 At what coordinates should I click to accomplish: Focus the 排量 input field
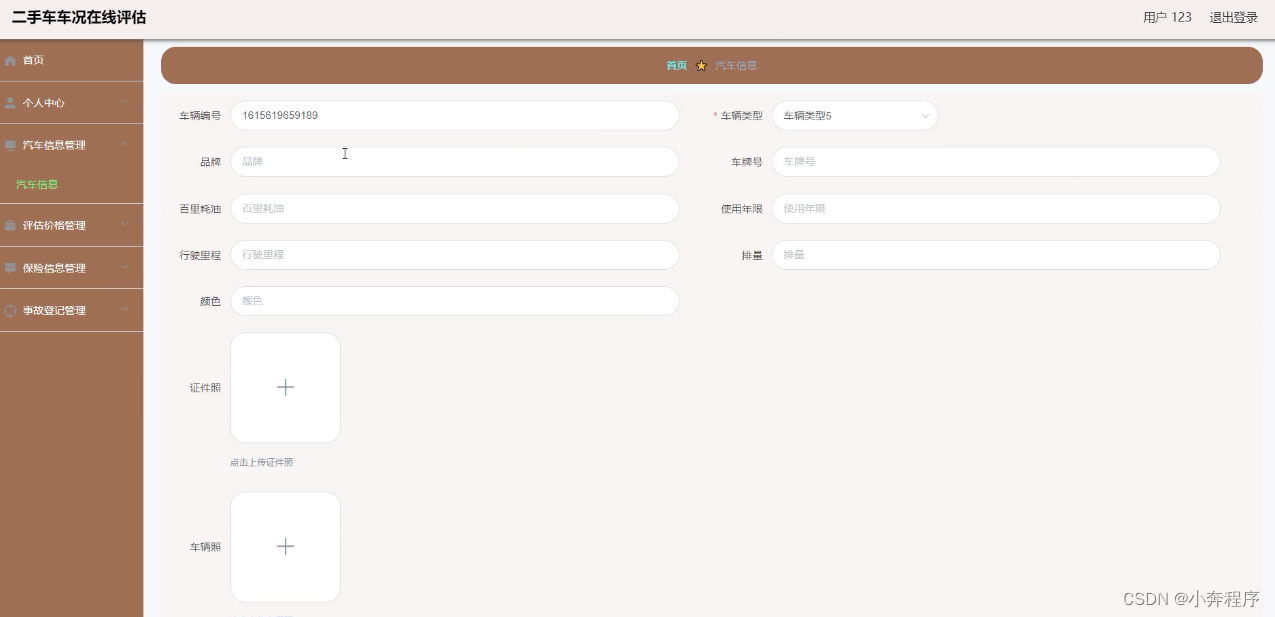click(996, 255)
